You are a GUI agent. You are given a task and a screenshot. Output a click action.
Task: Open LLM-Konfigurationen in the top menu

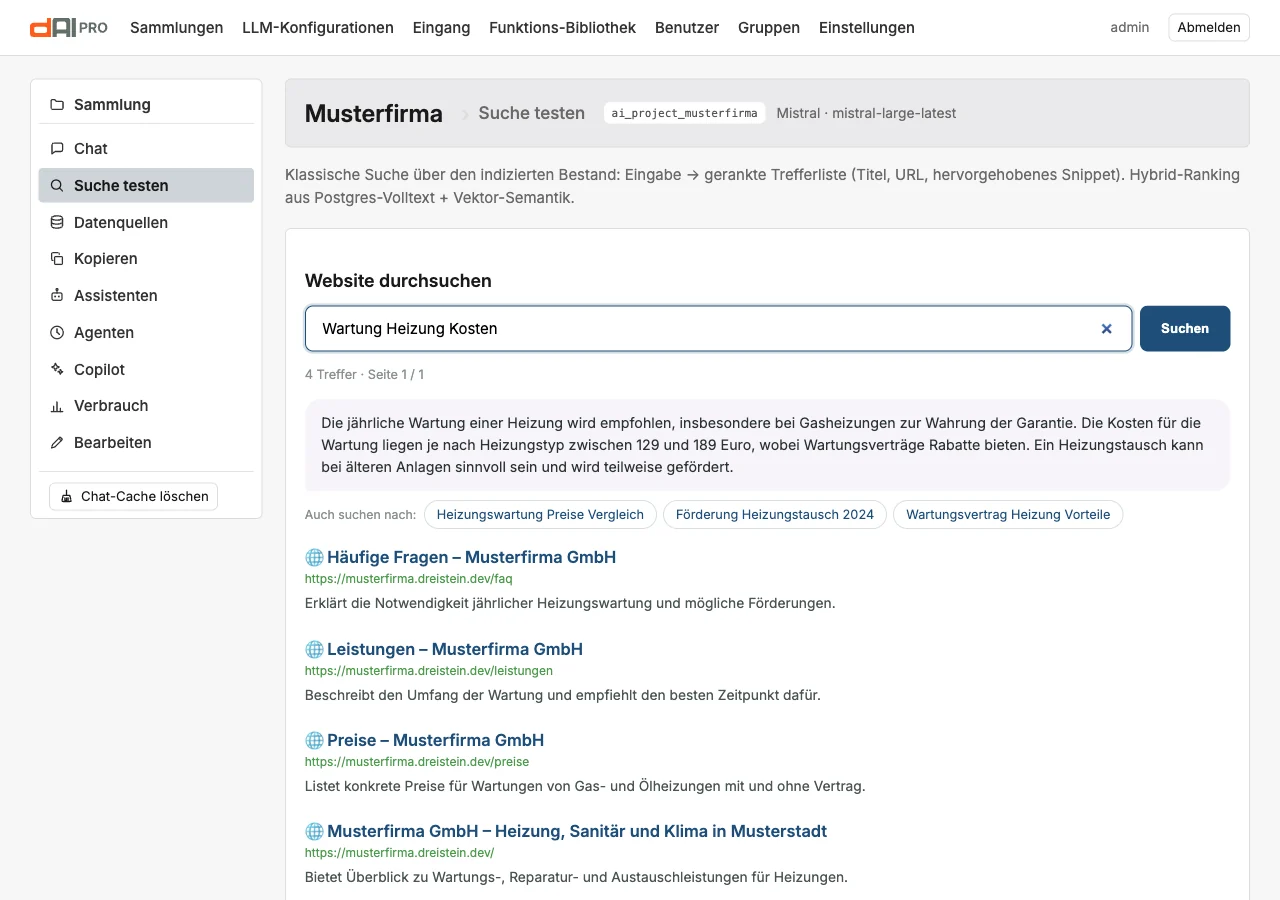[x=318, y=28]
